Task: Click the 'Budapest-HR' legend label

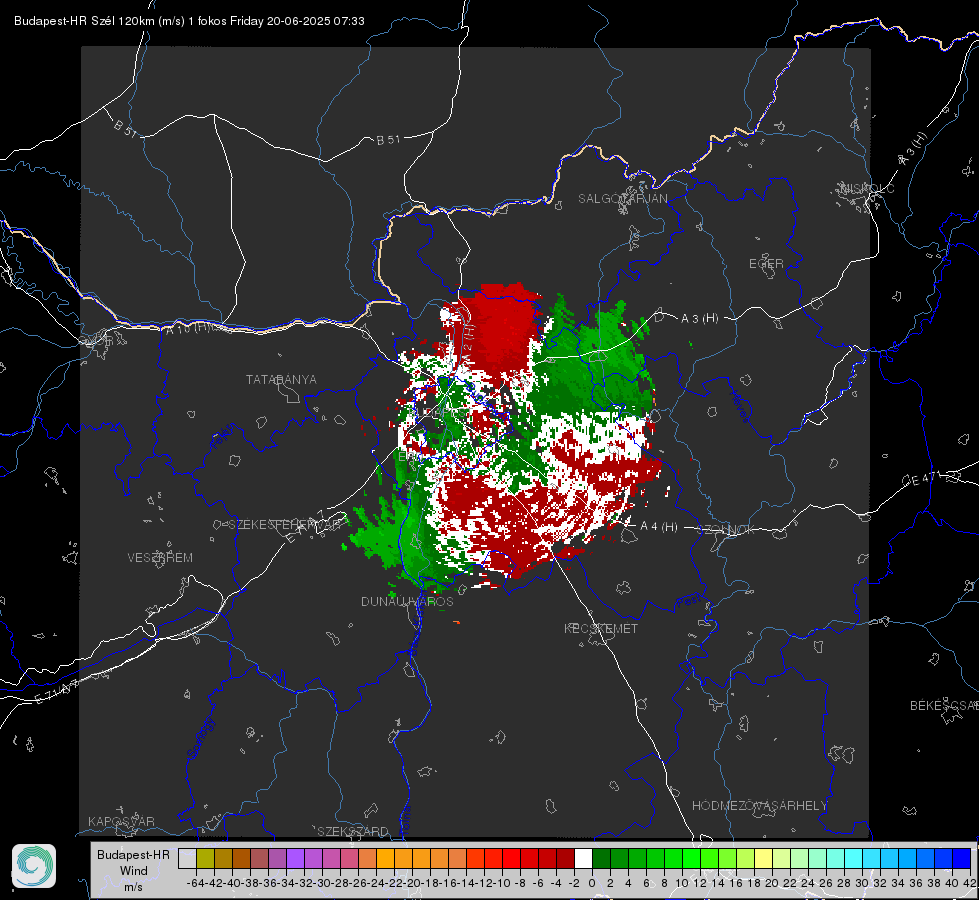Action: (x=133, y=855)
